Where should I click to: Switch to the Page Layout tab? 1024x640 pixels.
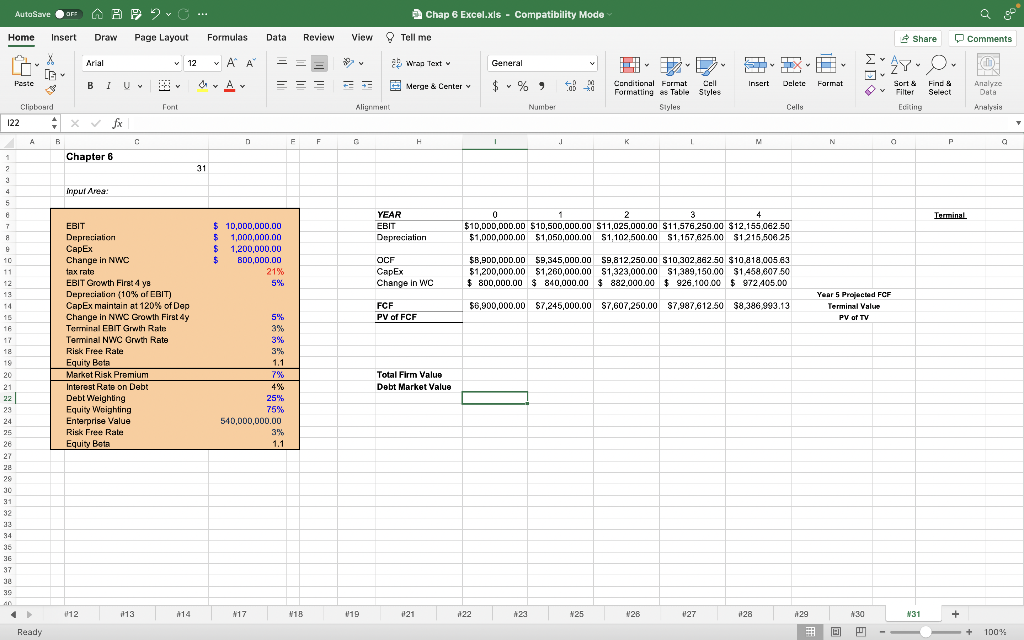click(161, 37)
